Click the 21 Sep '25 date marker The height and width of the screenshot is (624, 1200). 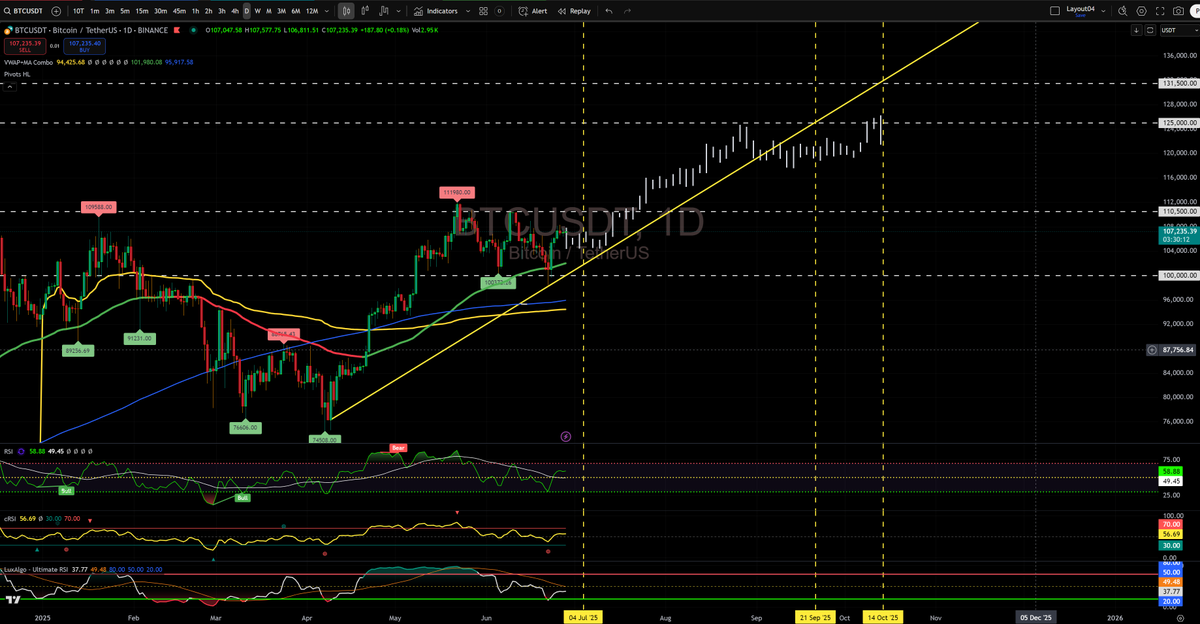pos(815,618)
